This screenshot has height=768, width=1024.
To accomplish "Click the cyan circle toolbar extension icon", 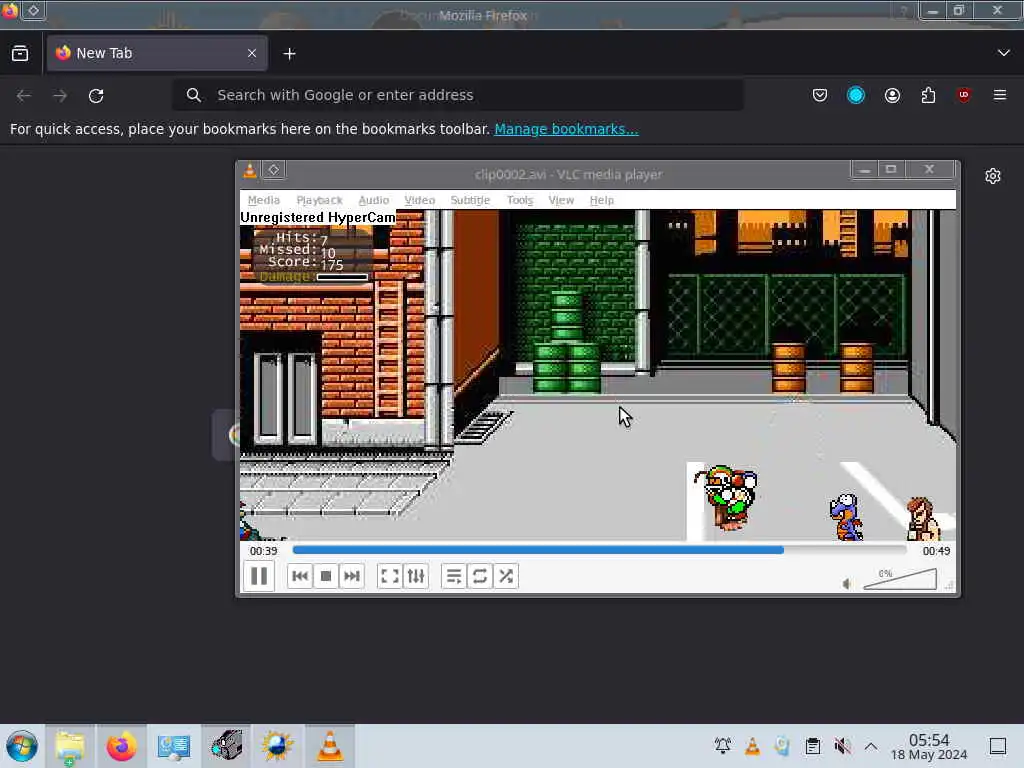I will (x=856, y=95).
